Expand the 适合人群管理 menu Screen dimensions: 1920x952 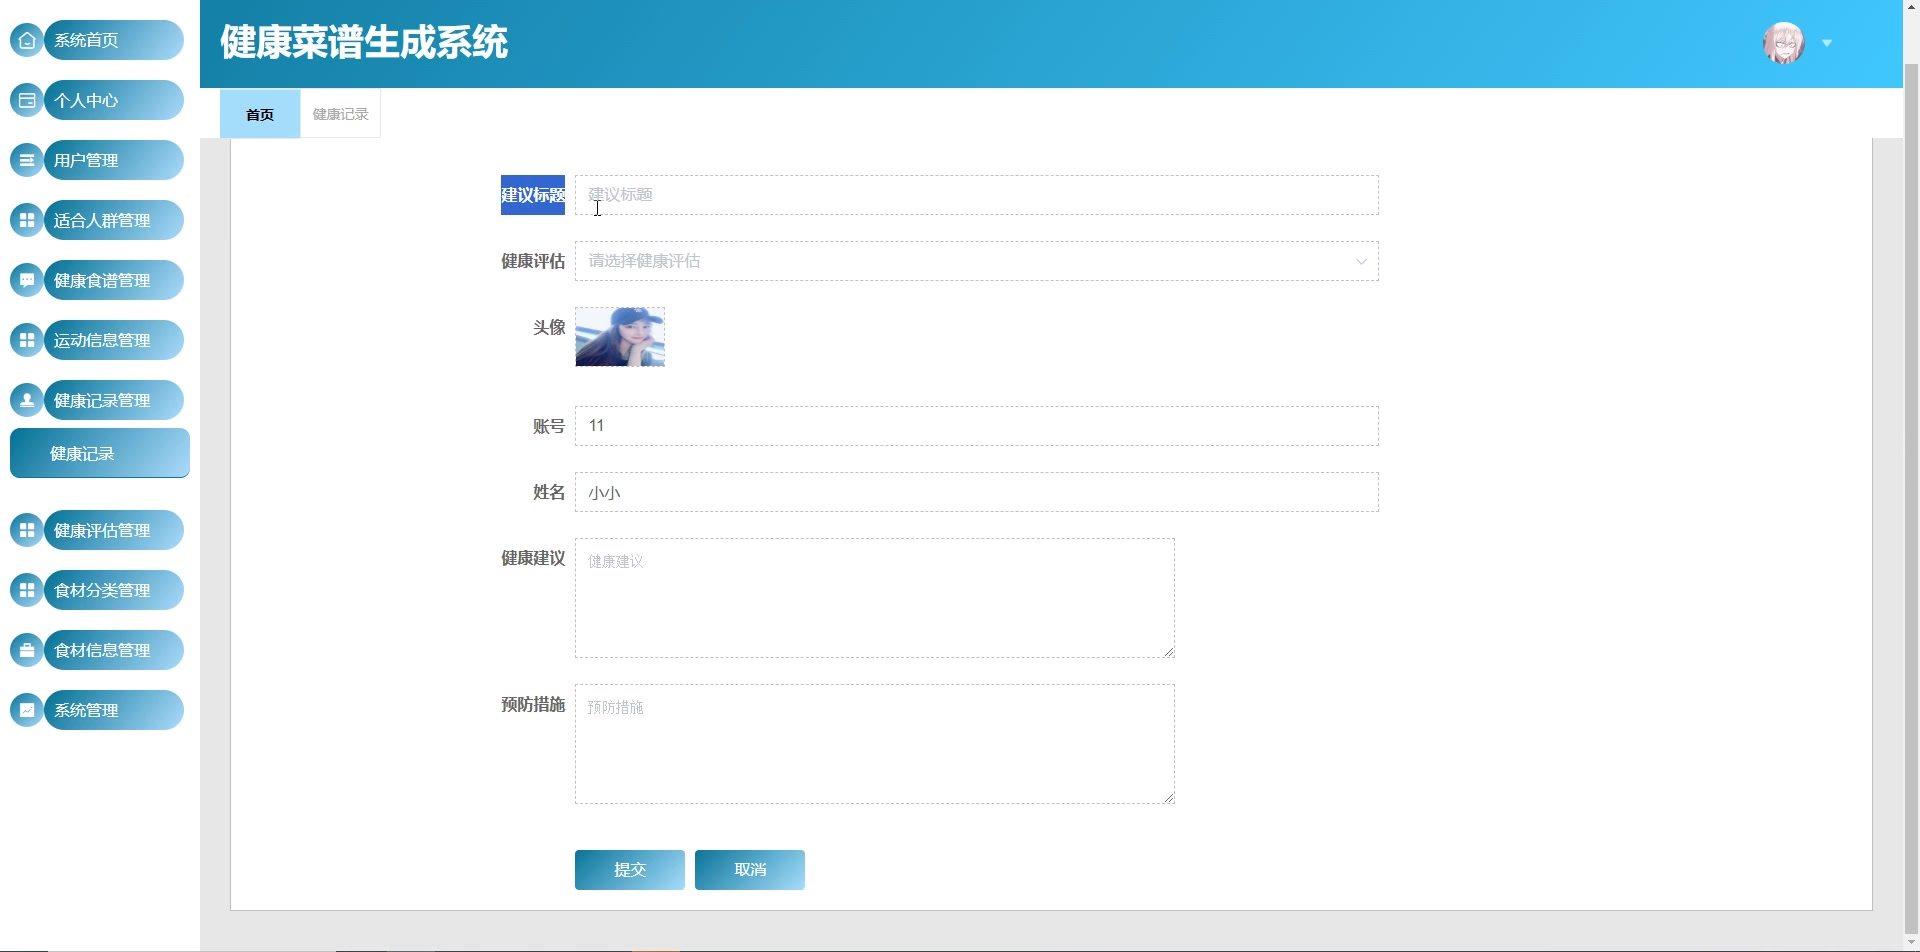tap(114, 220)
